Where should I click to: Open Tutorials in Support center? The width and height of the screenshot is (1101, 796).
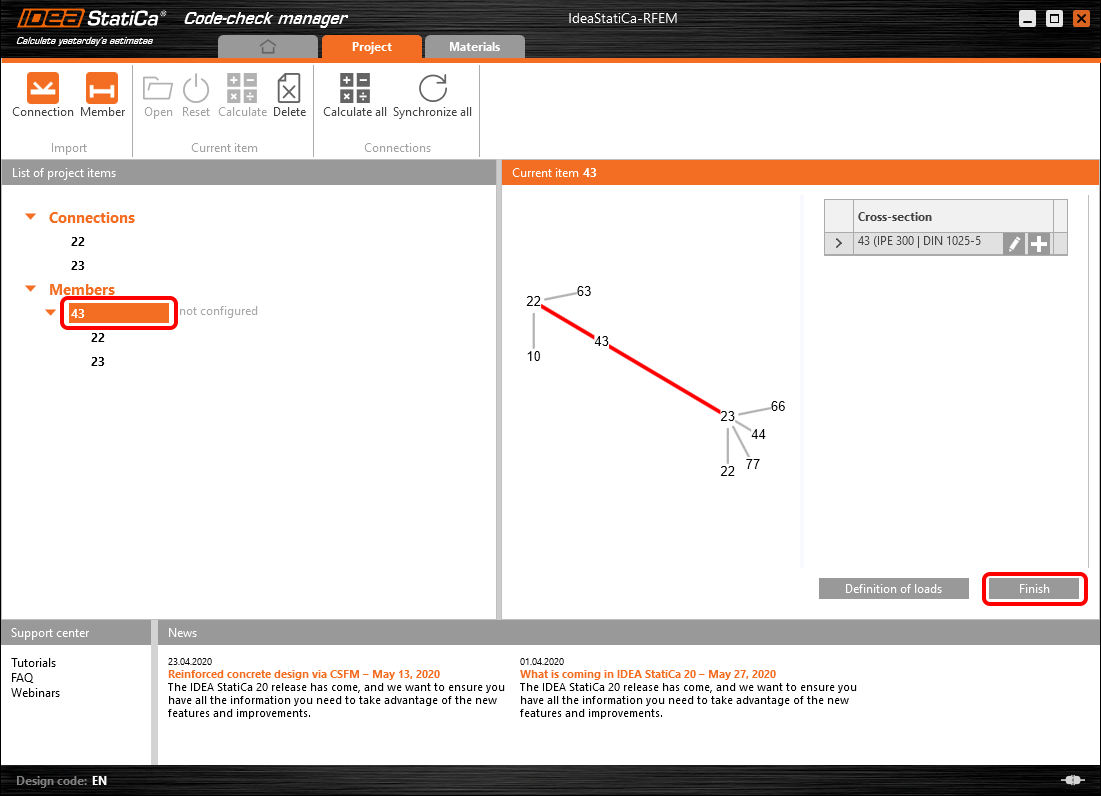(33, 663)
